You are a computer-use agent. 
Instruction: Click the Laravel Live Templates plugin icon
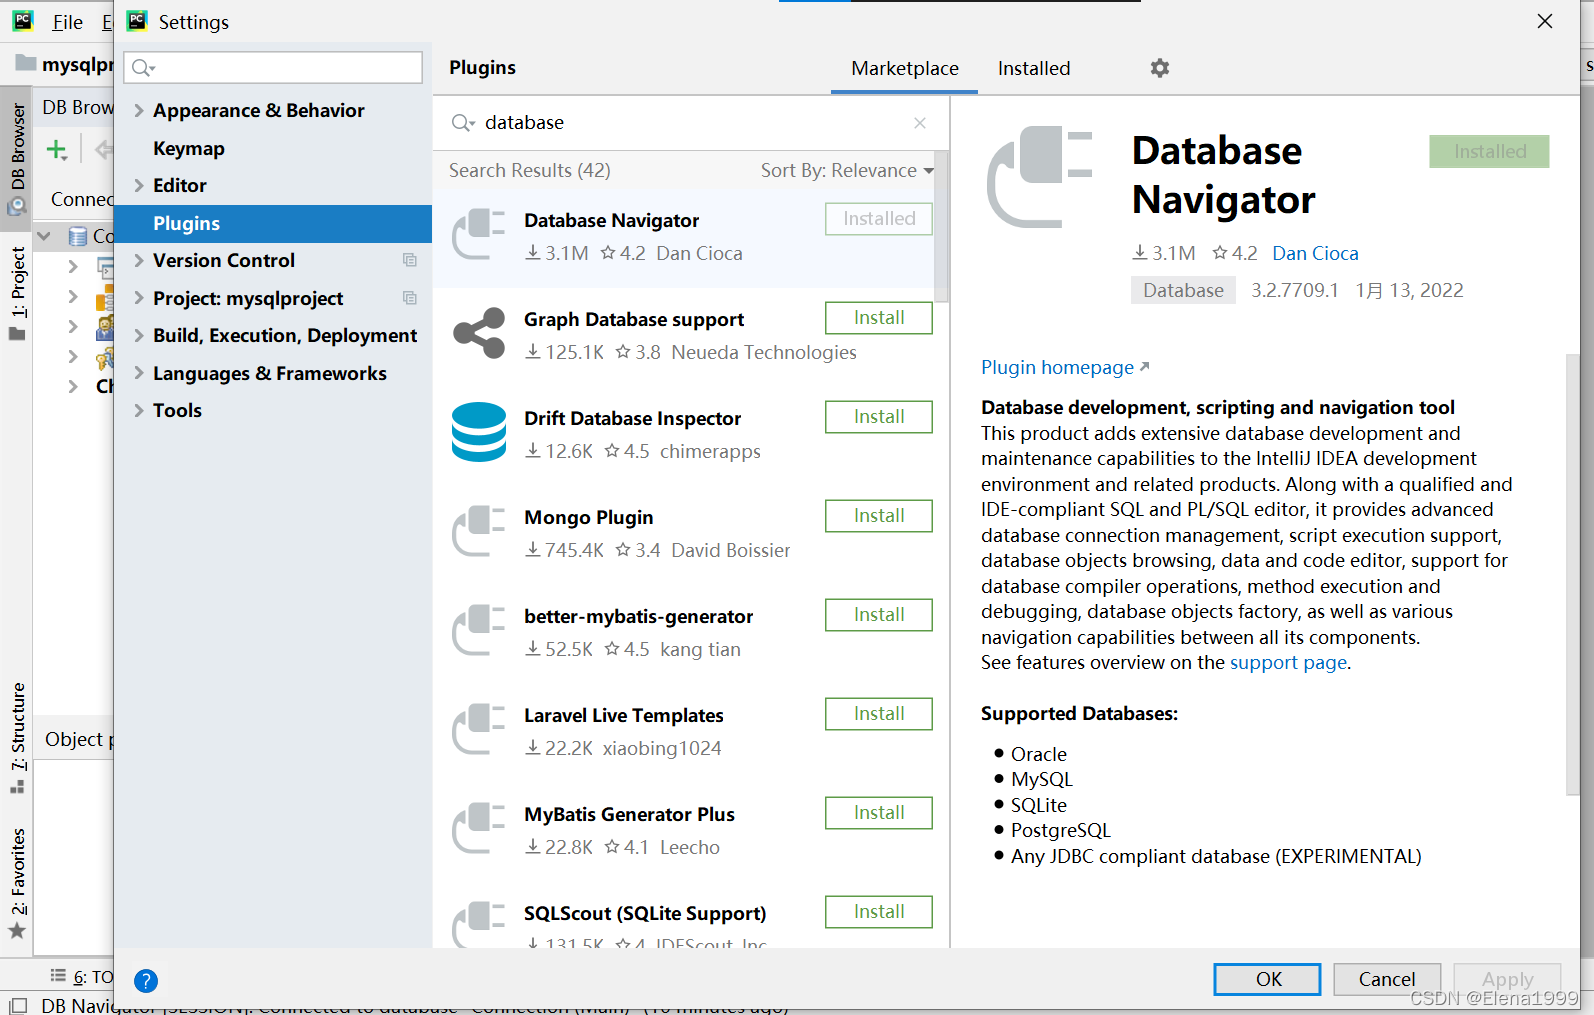(479, 729)
